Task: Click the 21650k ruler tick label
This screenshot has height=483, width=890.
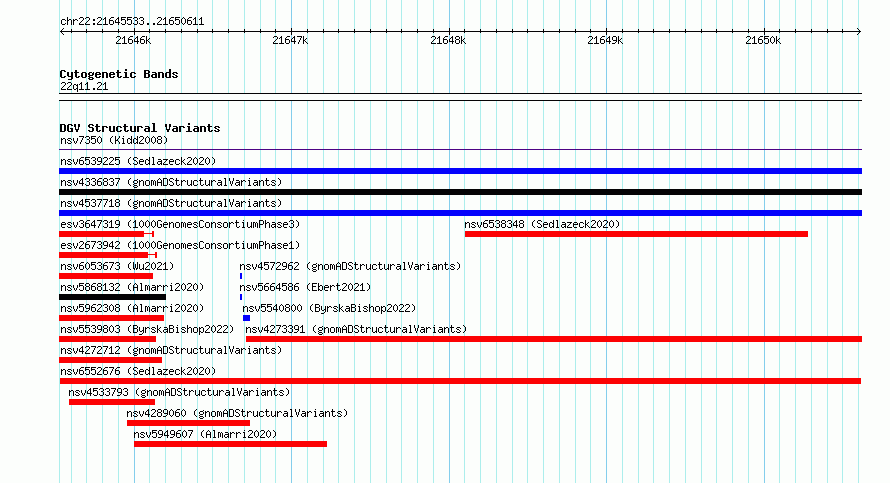Action: [x=763, y=40]
